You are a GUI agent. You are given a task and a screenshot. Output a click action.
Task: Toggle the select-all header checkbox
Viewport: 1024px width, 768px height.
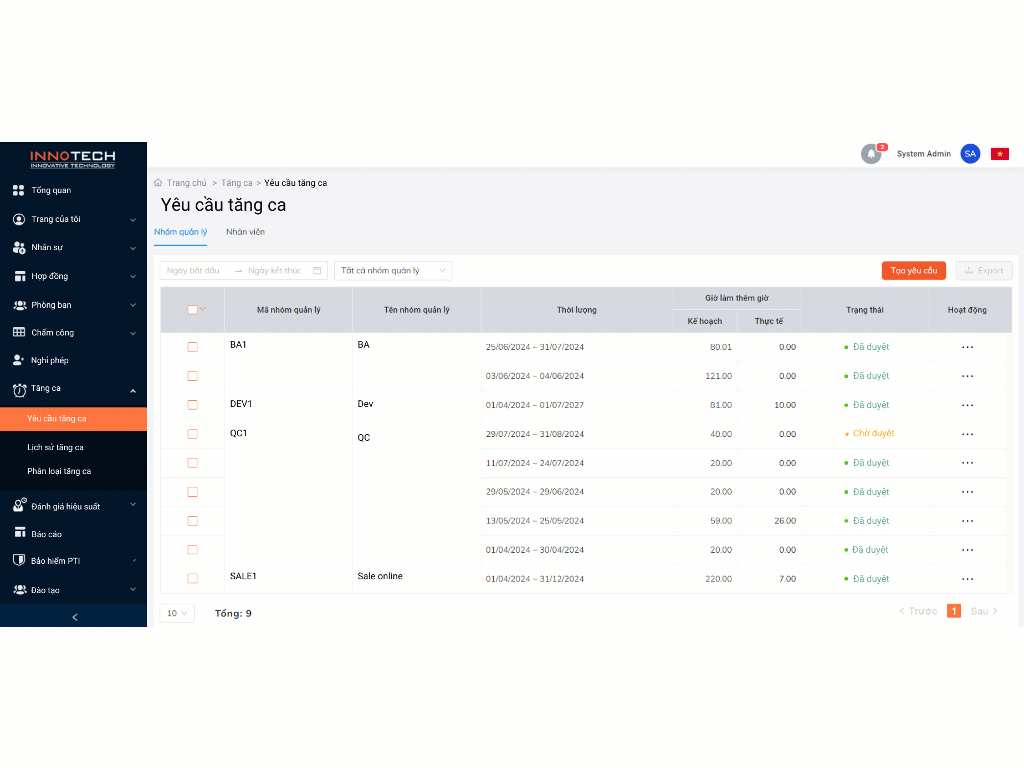(x=193, y=310)
